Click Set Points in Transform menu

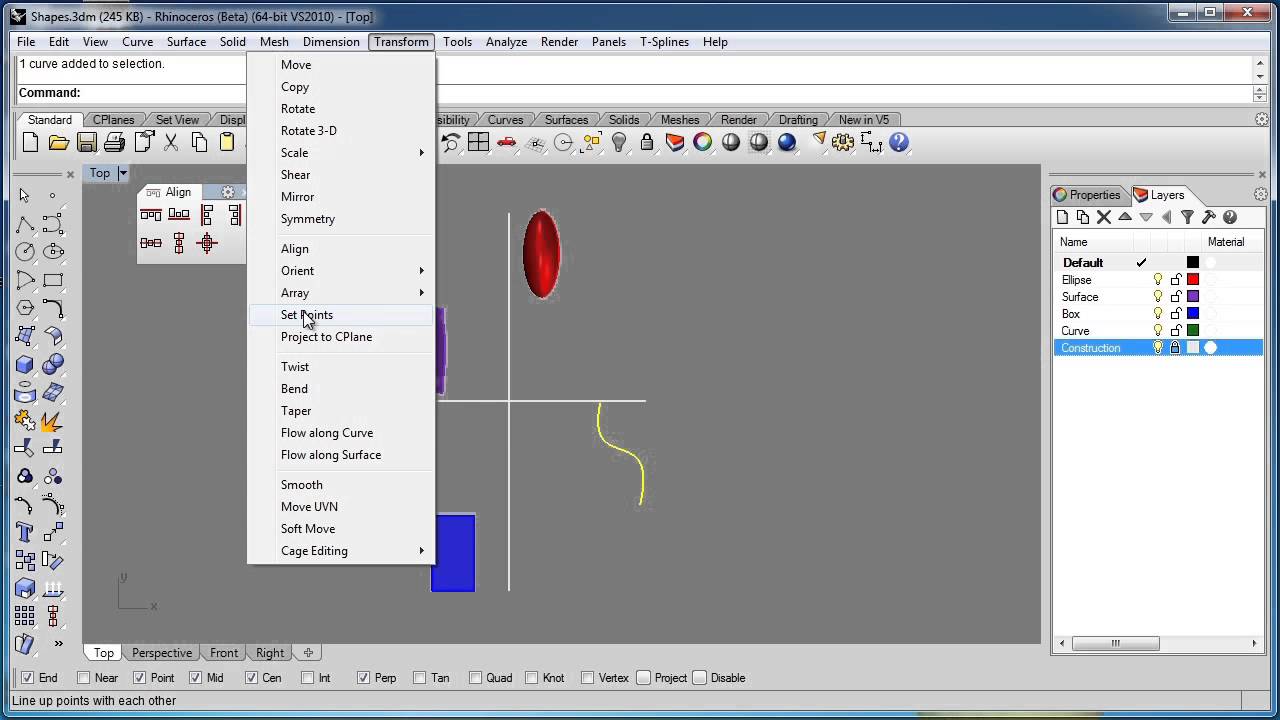[x=307, y=315]
